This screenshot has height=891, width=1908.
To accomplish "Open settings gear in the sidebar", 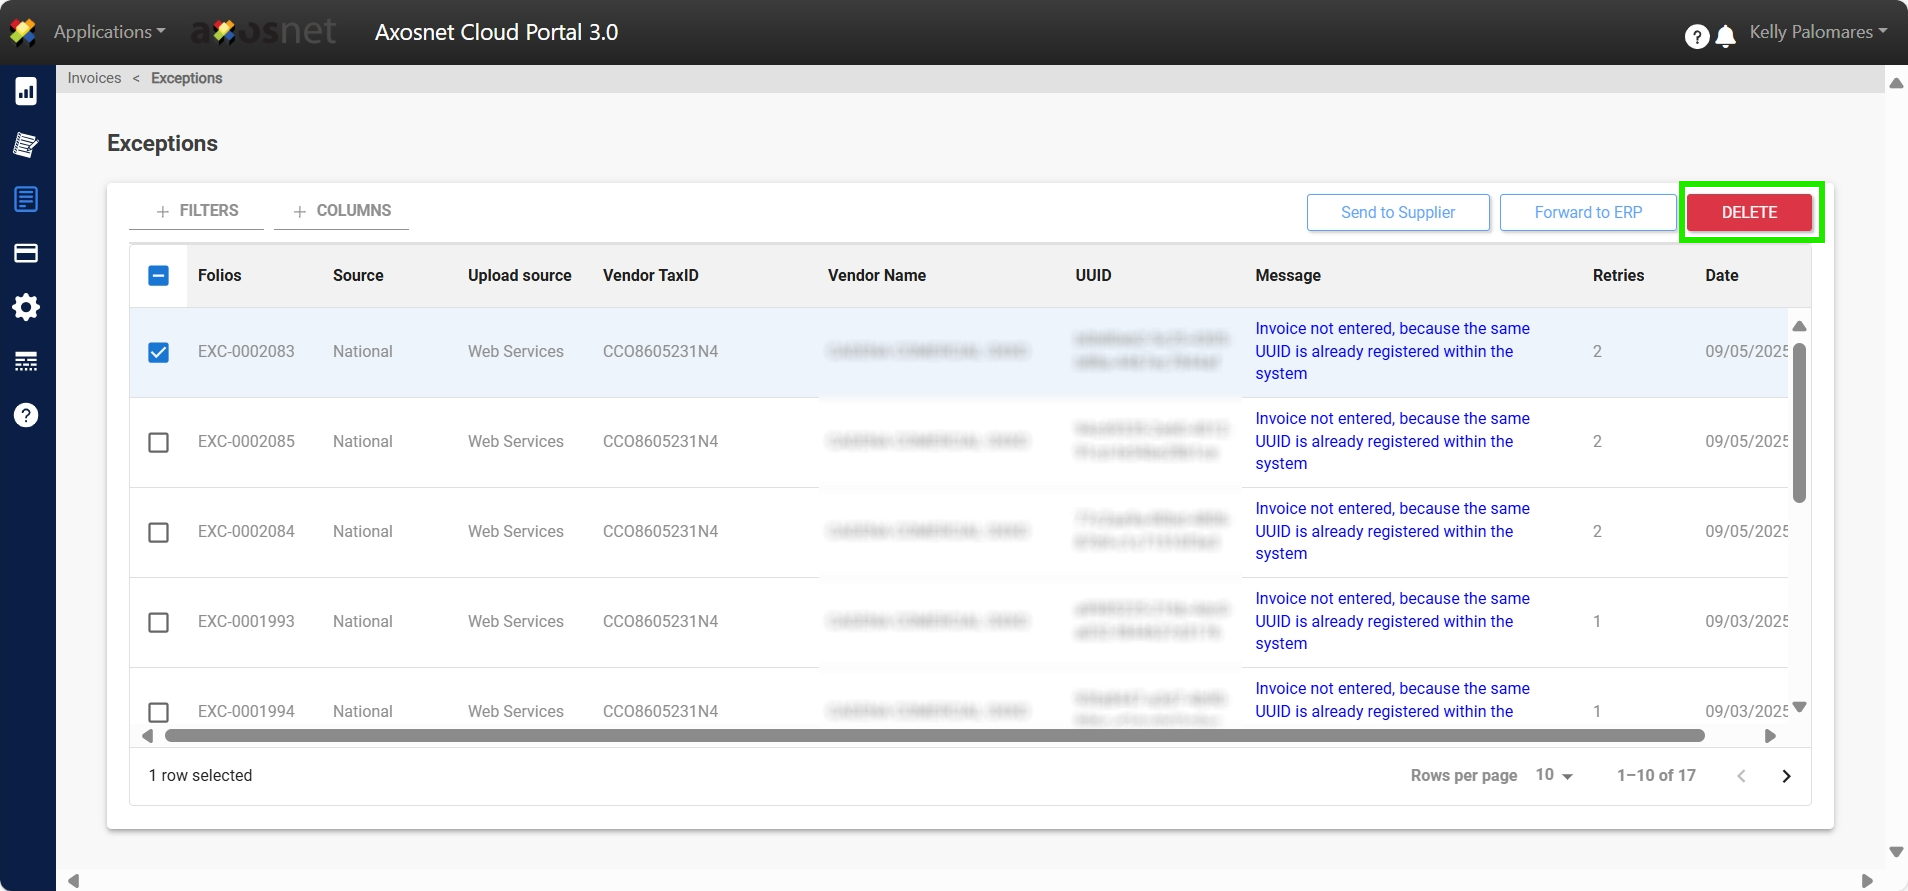I will pos(26,307).
